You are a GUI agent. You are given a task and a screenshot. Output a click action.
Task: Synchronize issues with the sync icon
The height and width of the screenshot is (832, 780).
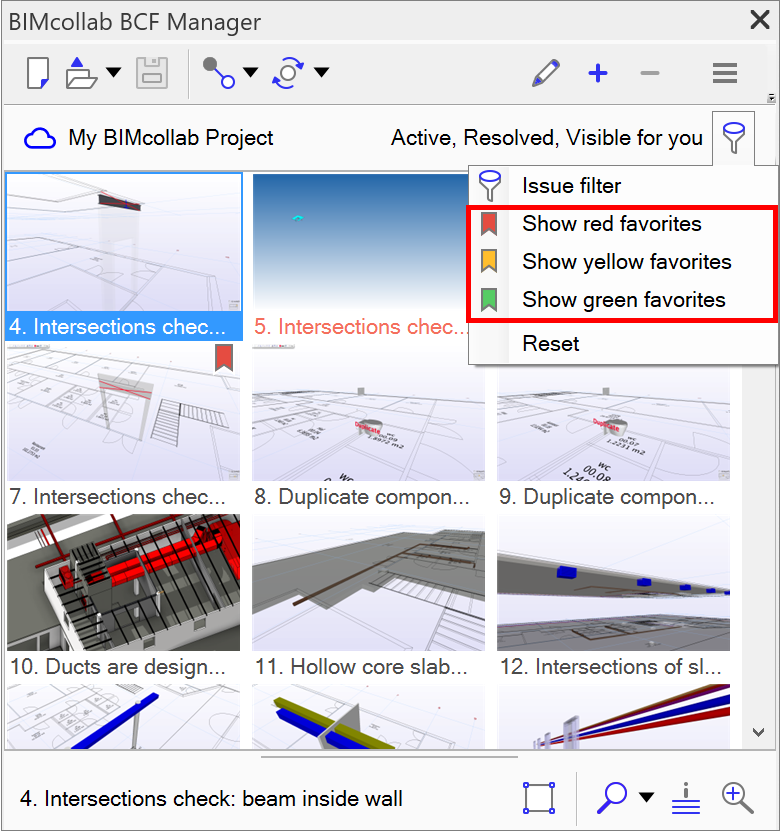click(x=288, y=73)
